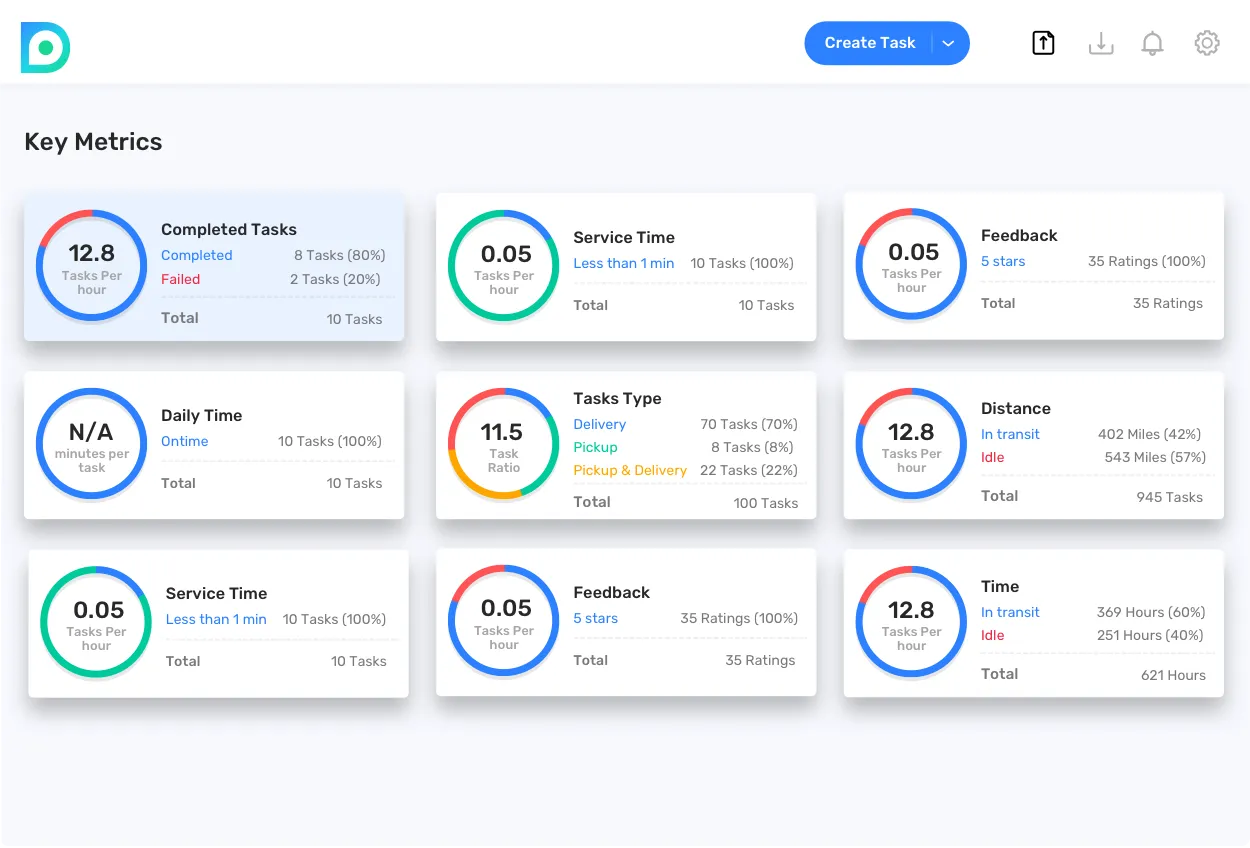This screenshot has width=1250, height=848.
Task: Click the Ontime link in Daily Time
Action: click(185, 442)
